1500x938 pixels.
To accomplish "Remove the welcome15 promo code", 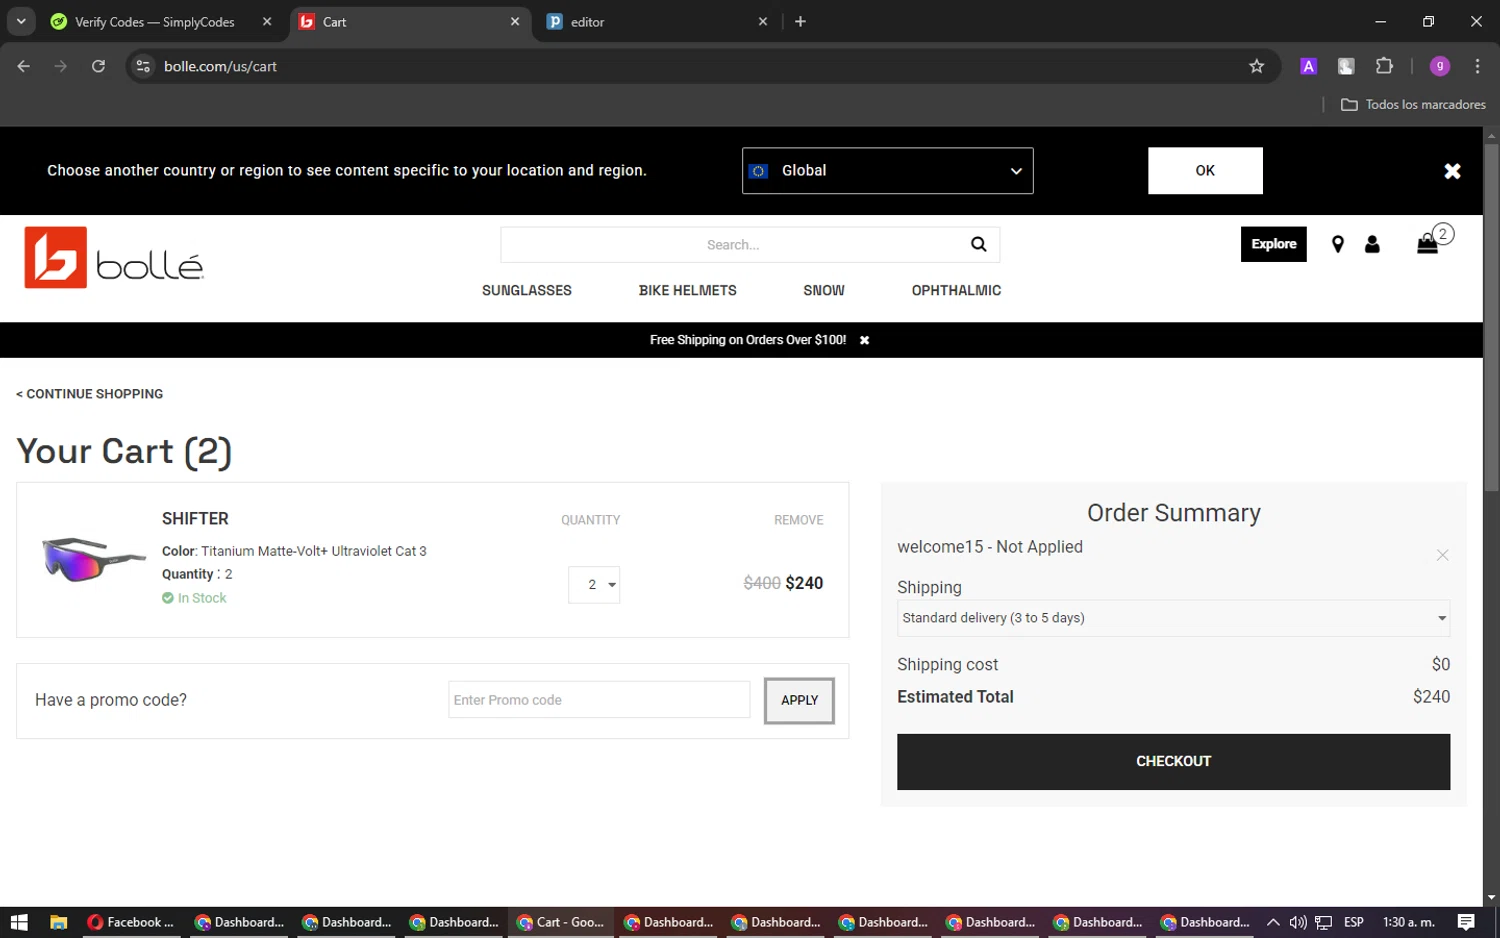I will point(1442,555).
